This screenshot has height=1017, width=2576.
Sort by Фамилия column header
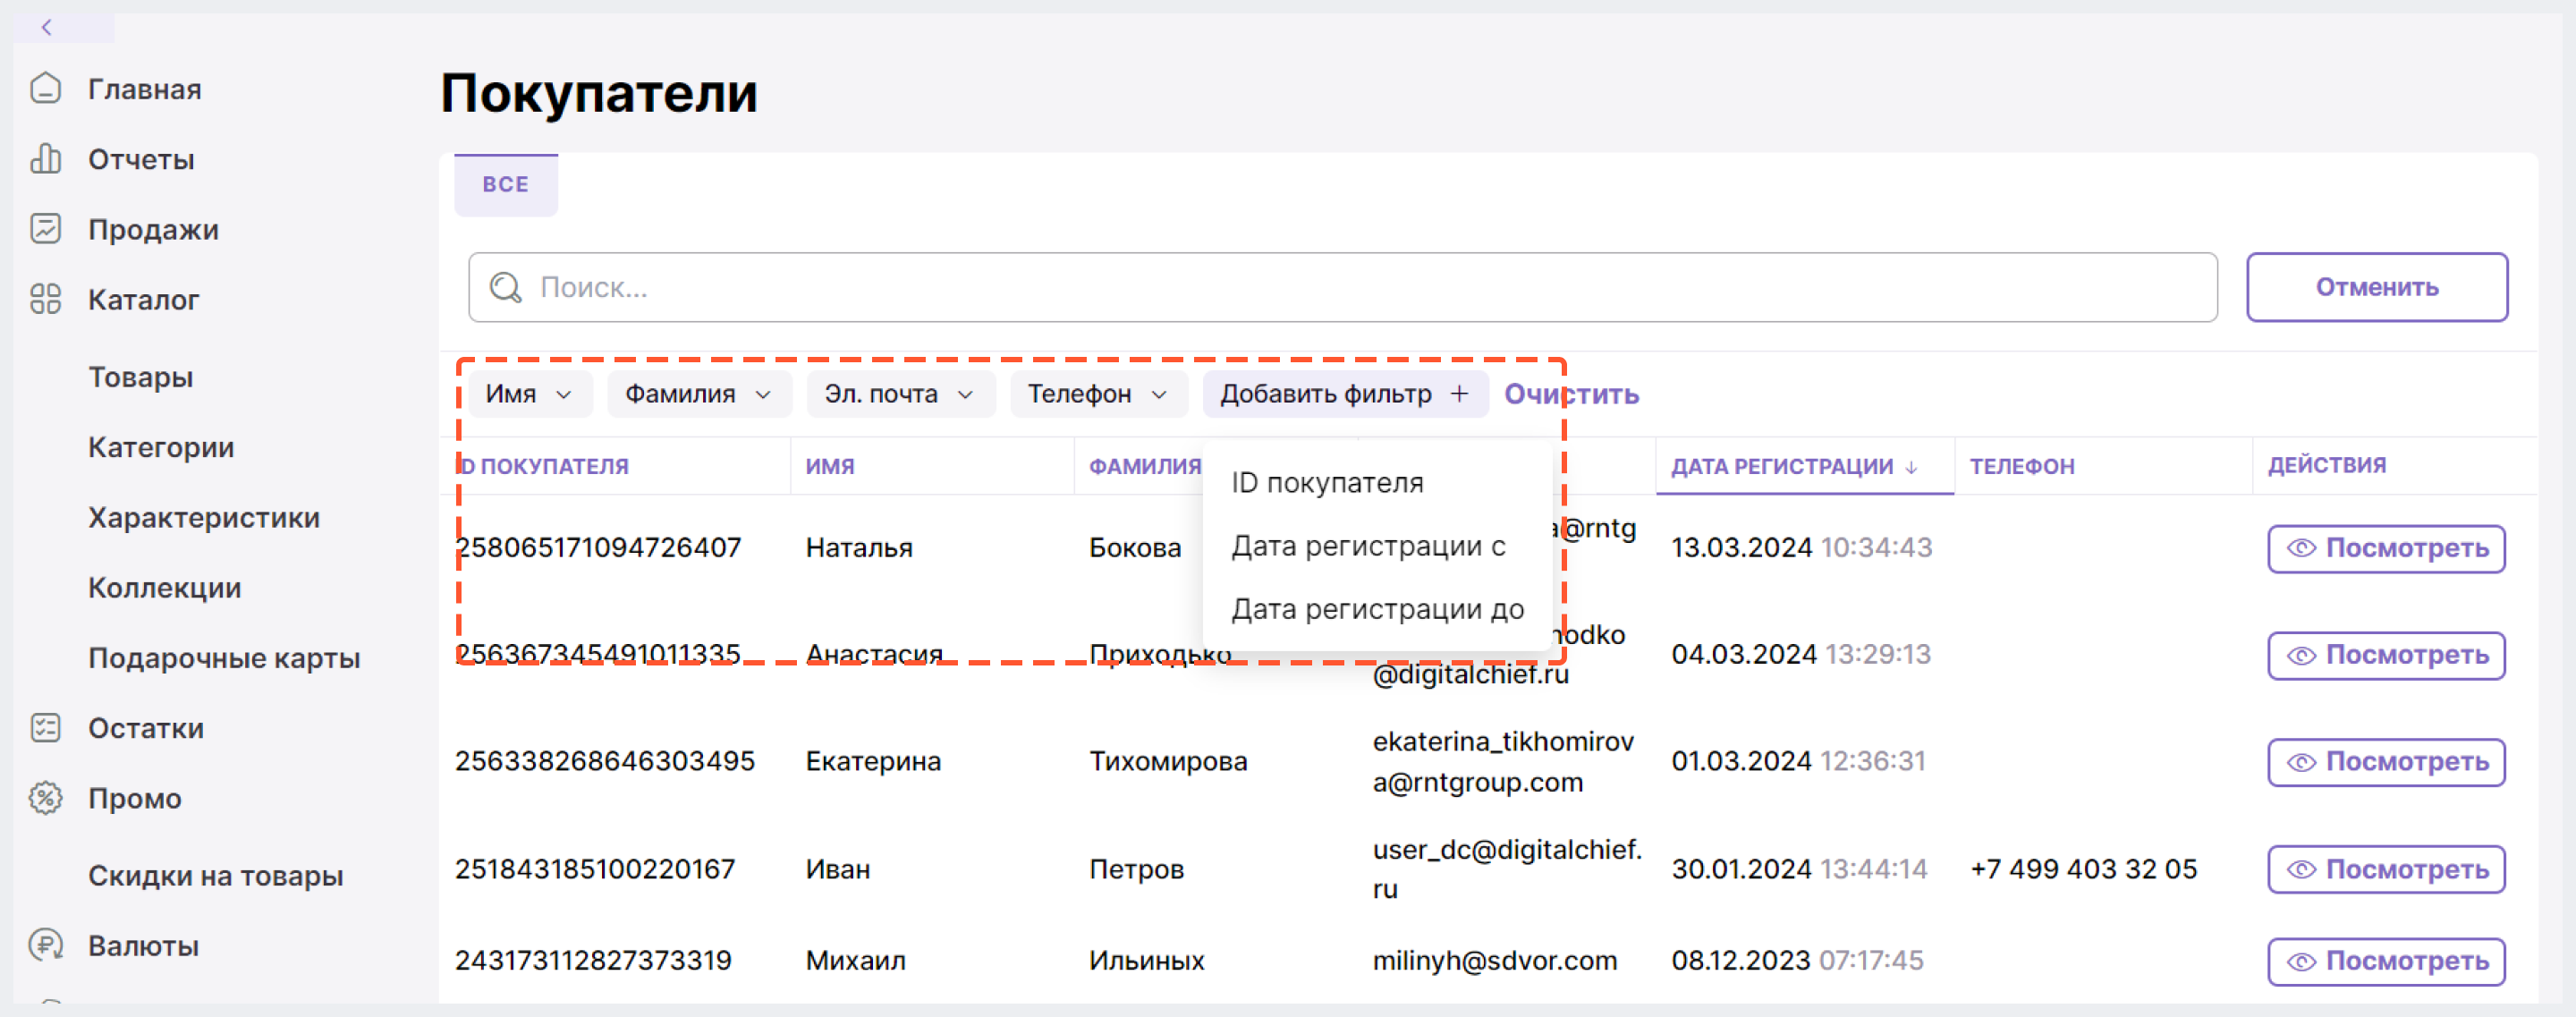[1145, 467]
